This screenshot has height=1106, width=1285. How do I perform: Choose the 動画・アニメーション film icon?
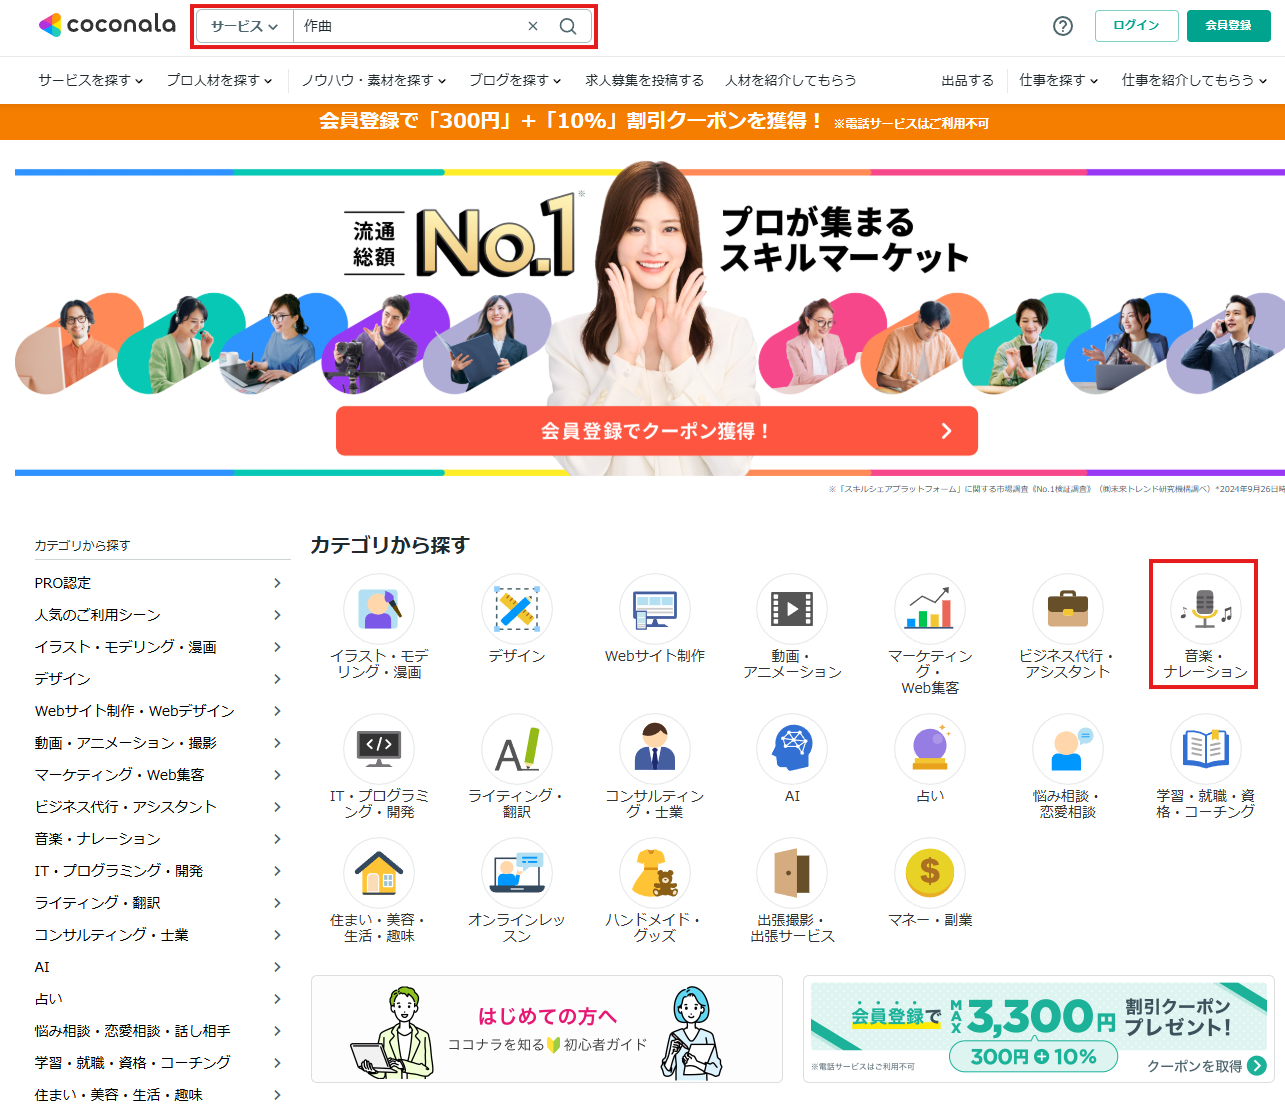(x=793, y=609)
